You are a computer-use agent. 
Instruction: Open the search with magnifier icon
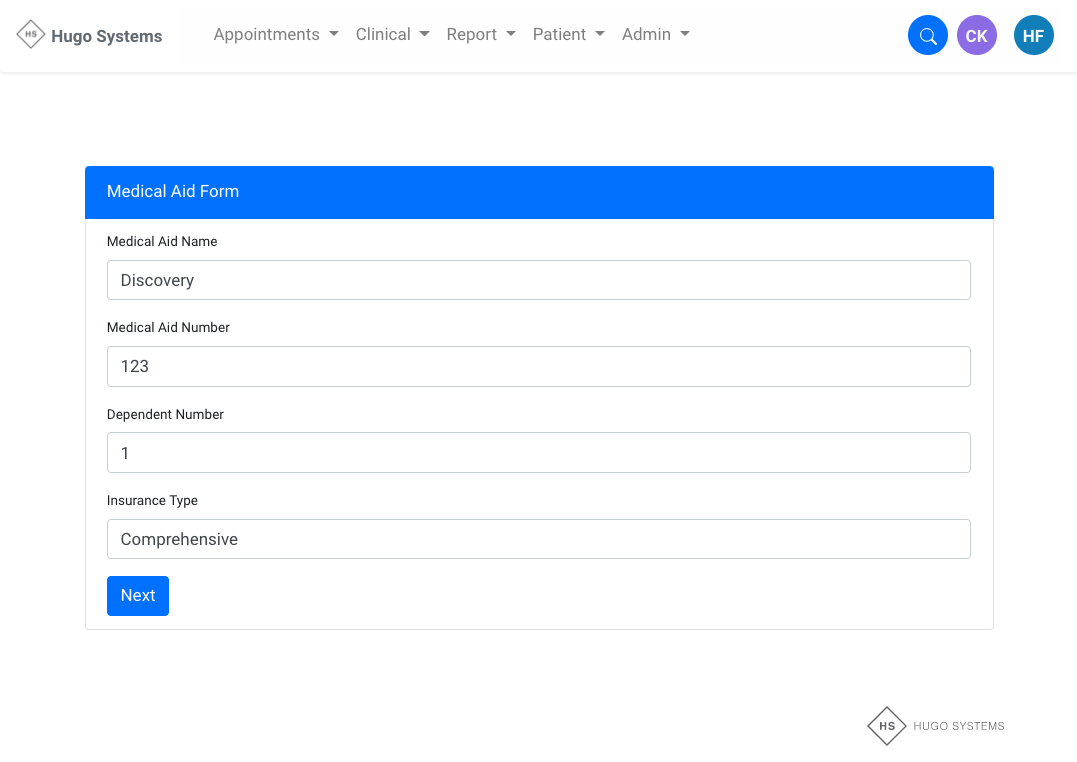click(x=927, y=36)
